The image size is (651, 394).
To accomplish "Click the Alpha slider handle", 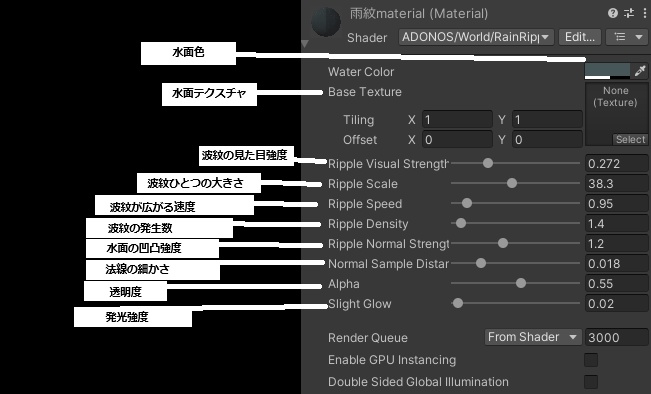I will click(x=521, y=283).
